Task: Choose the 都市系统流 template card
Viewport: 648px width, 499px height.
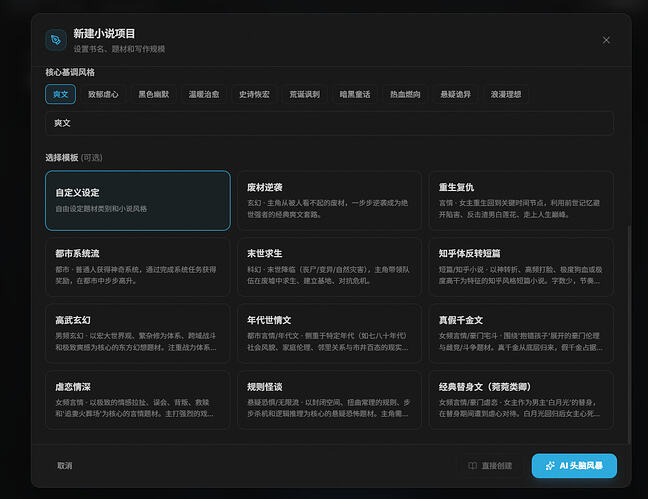Action: point(138,267)
